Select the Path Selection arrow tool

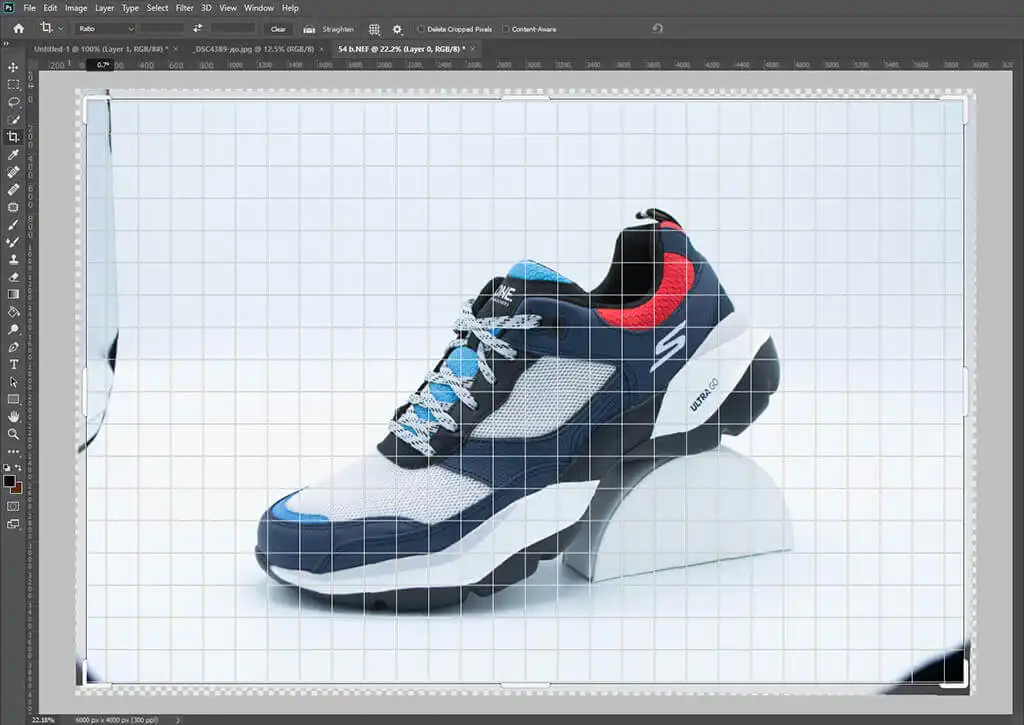tap(13, 381)
